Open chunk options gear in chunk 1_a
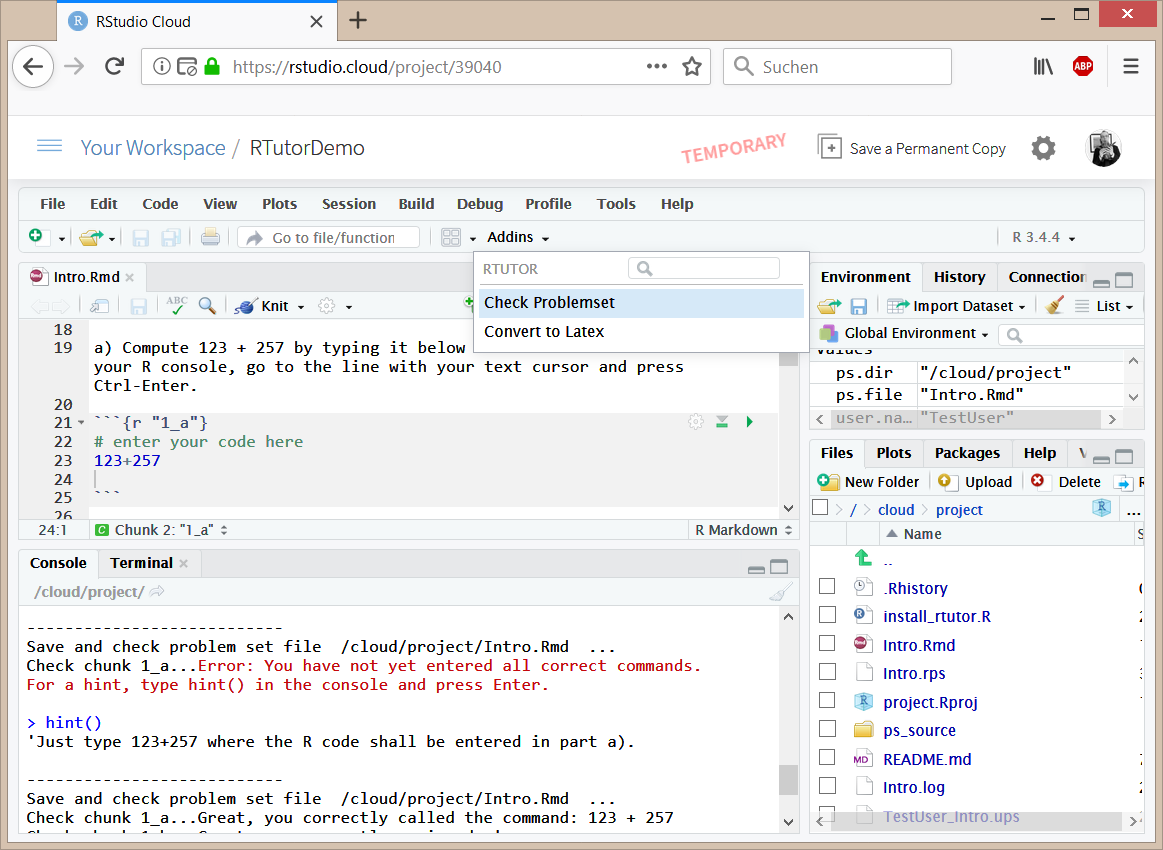1163x850 pixels. (695, 422)
